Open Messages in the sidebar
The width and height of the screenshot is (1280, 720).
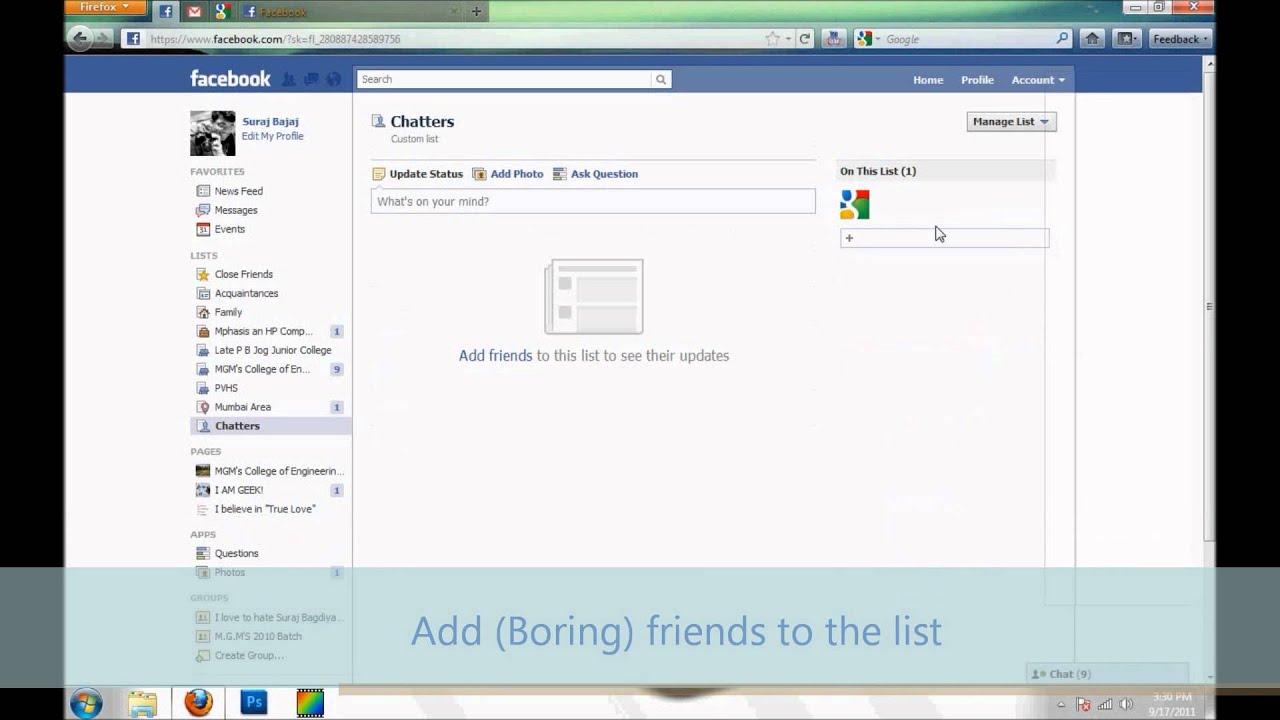pos(236,210)
